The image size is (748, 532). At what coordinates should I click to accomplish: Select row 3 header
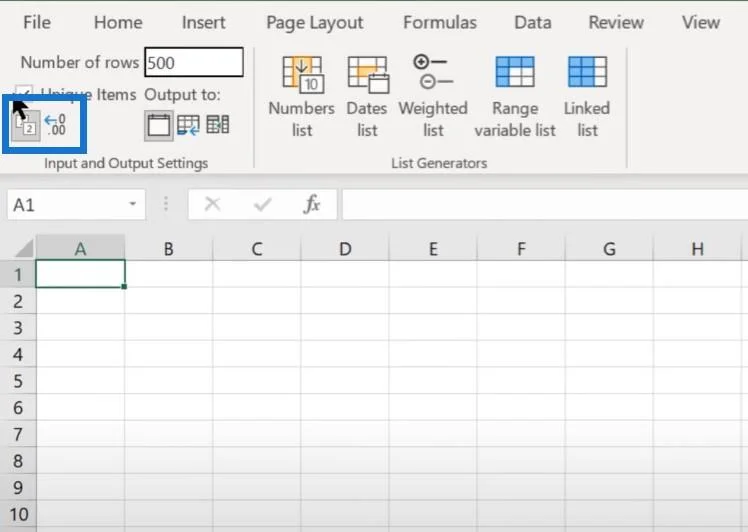[18, 328]
